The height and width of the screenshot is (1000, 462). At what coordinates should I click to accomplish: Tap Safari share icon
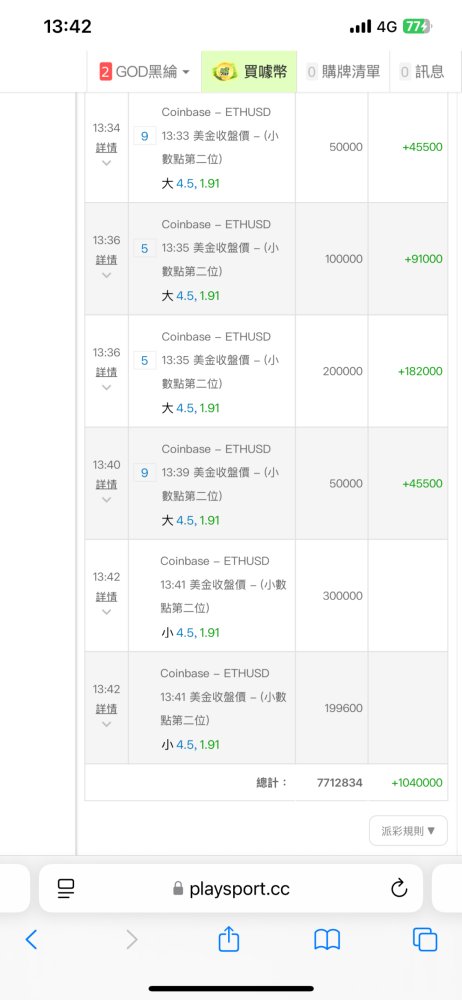click(x=228, y=939)
